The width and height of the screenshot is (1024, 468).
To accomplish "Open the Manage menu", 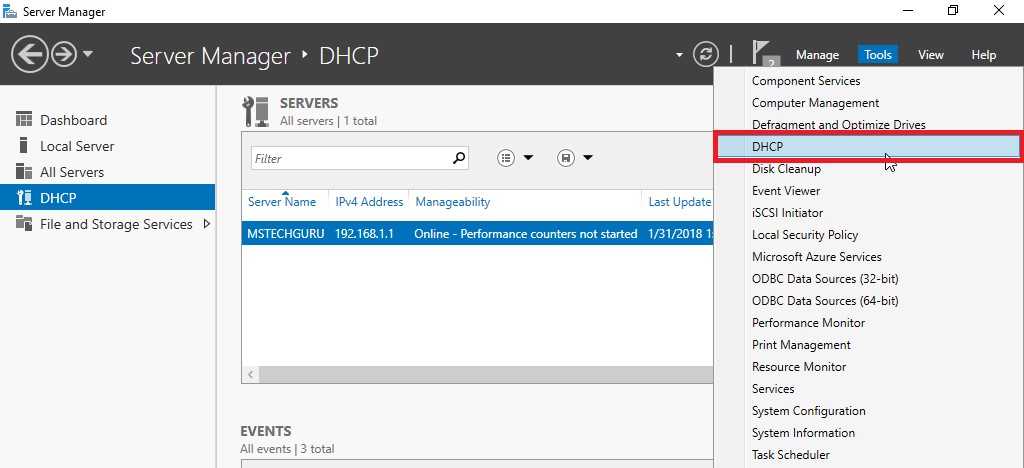I will pyautogui.click(x=817, y=55).
